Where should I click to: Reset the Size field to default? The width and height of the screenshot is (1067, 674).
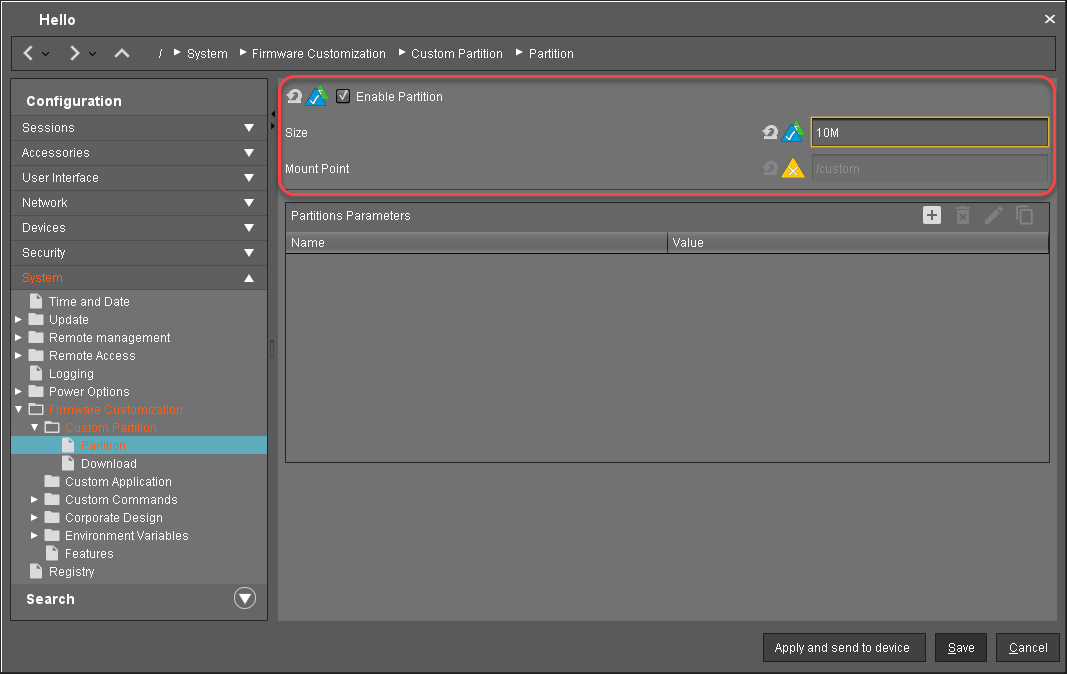(x=769, y=132)
